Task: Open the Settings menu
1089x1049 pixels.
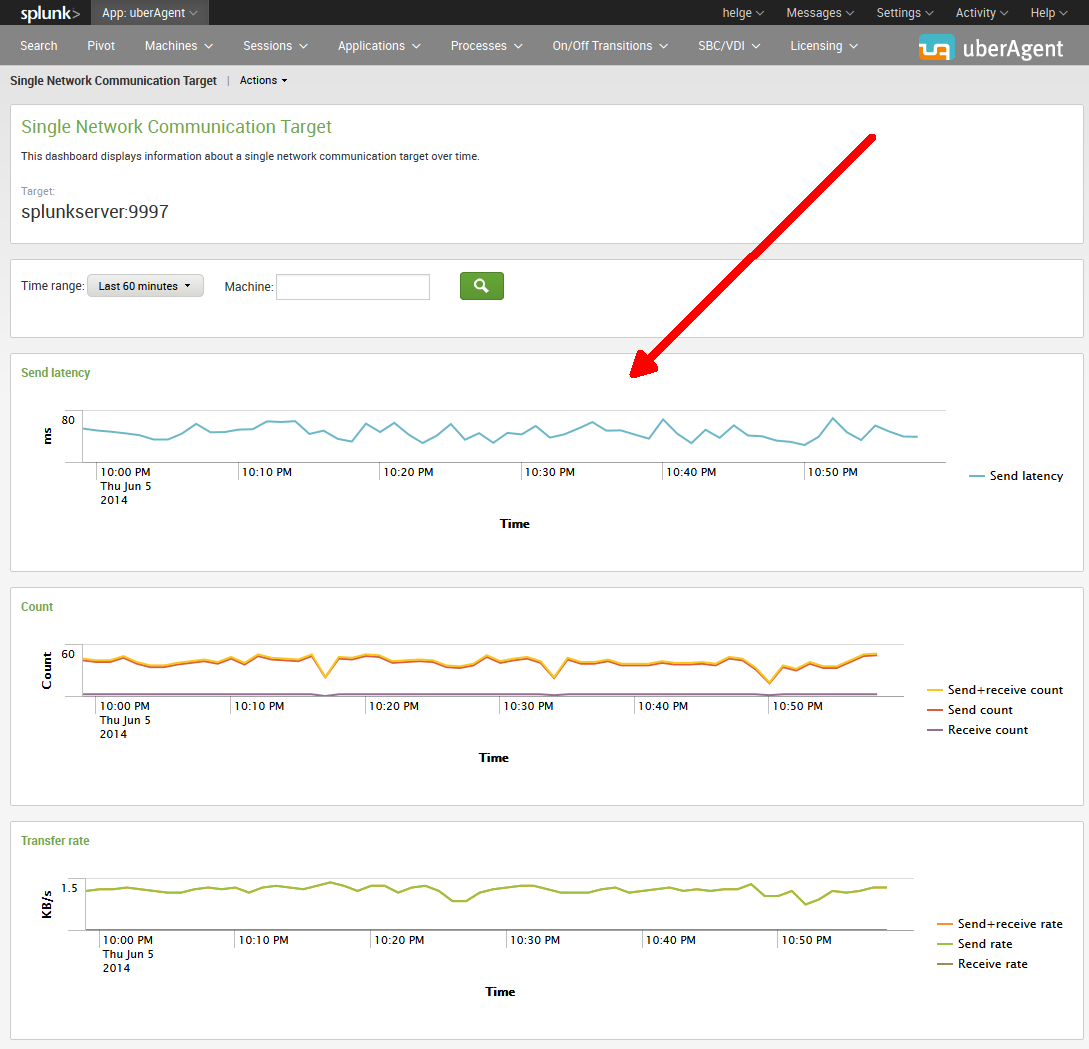Action: (x=905, y=13)
